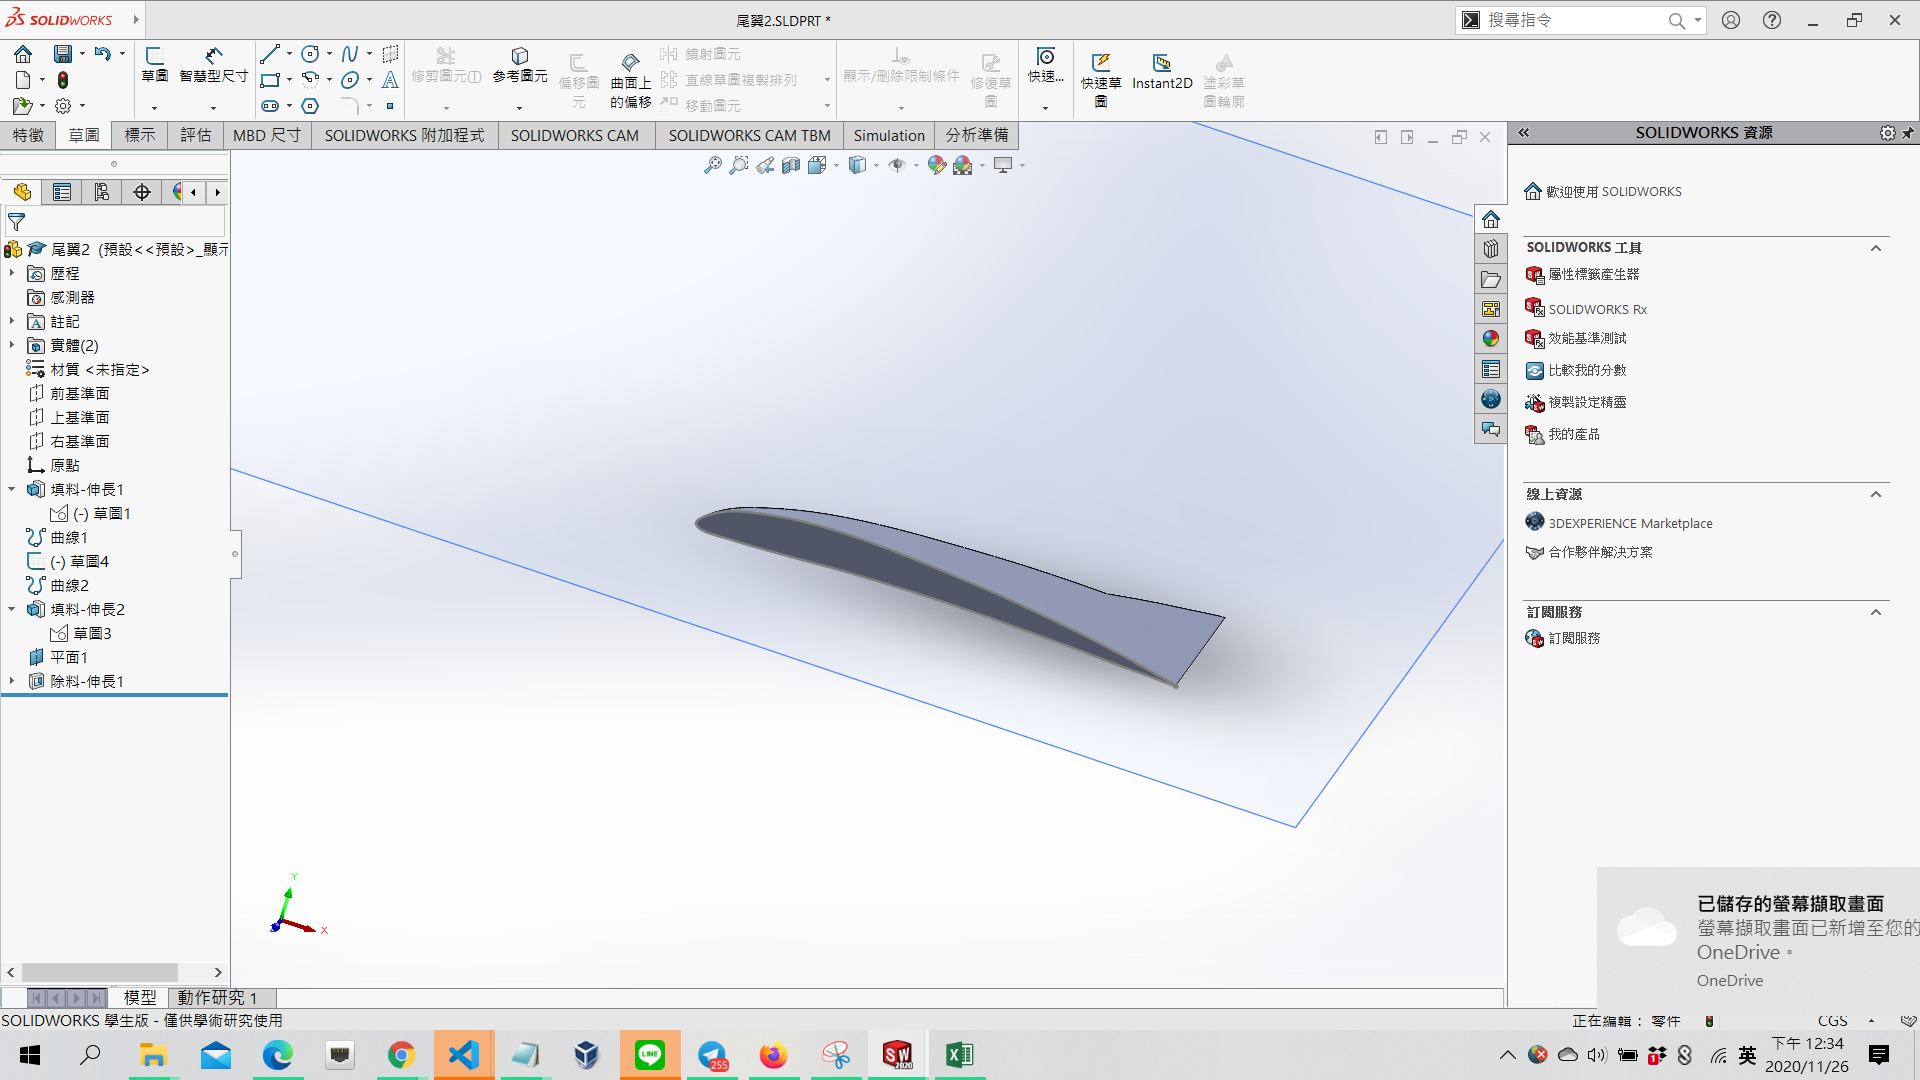Switch to the 評估 Evaluate tab
1920x1080 pixels.
point(196,135)
